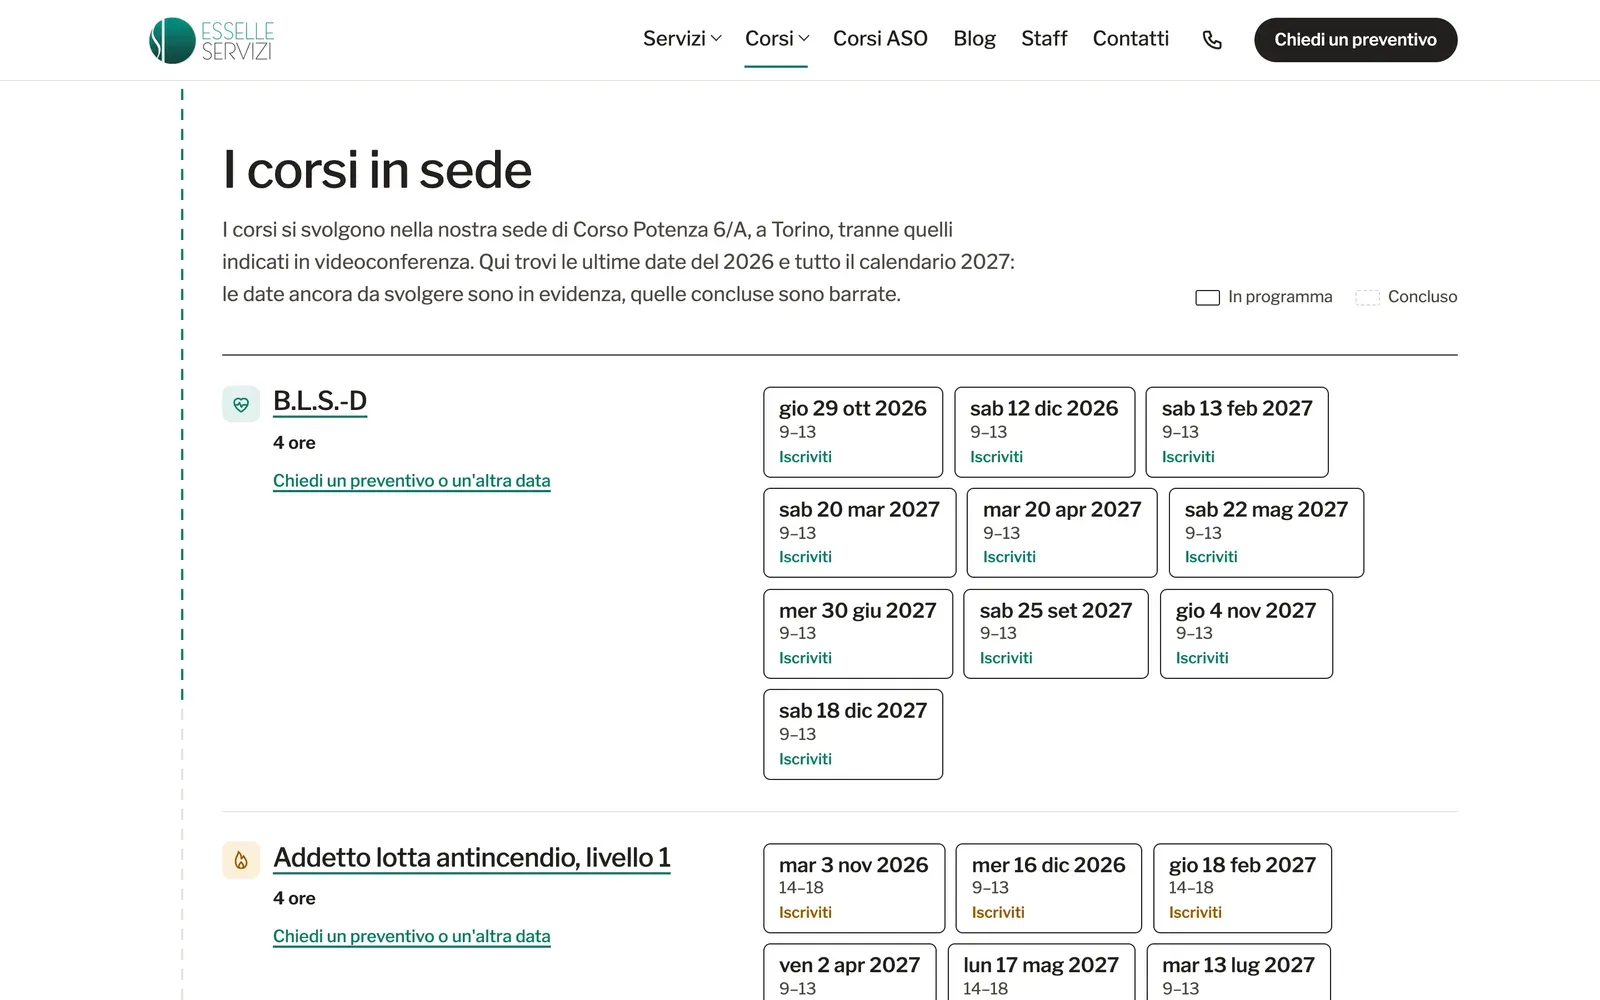Image resolution: width=1600 pixels, height=1000 pixels.
Task: Select the lun 17 mag 2027 date card
Action: coord(1041,972)
